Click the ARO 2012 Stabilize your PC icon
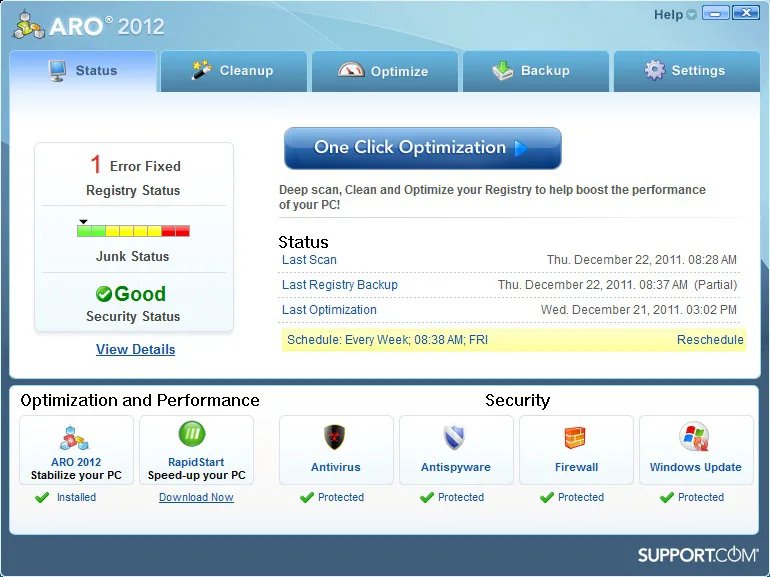The height and width of the screenshot is (577, 770). click(x=74, y=439)
